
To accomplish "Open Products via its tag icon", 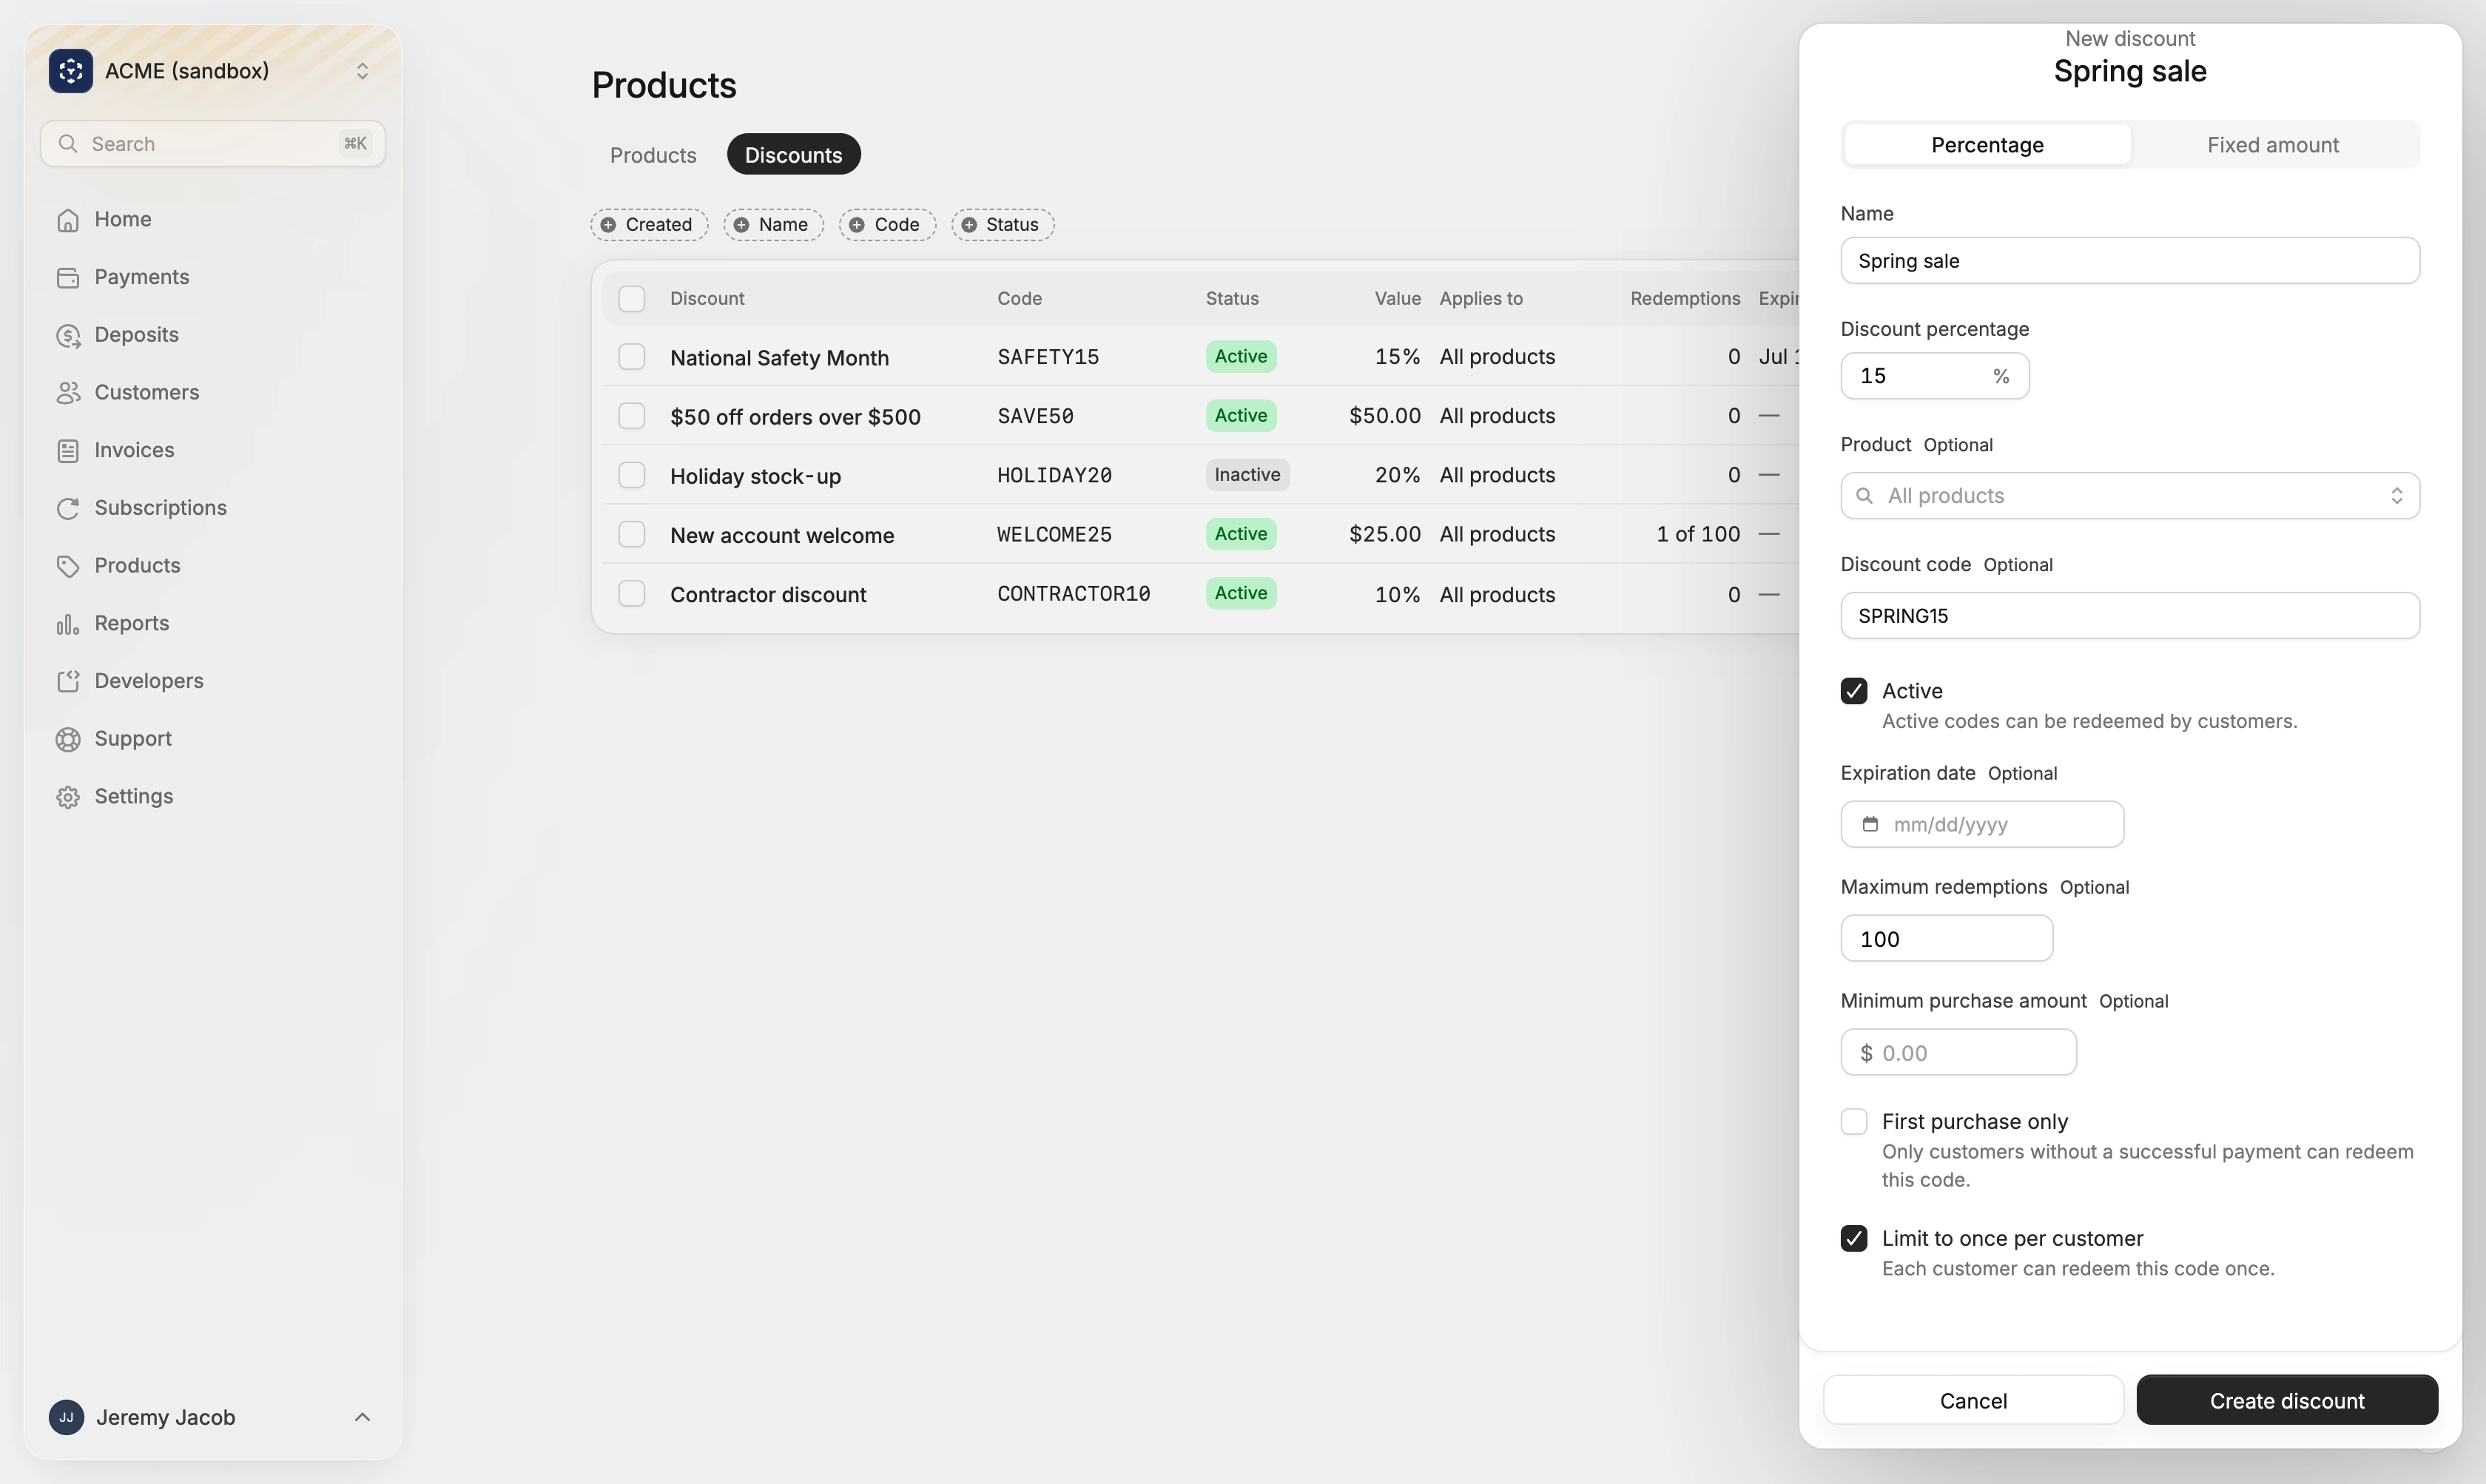I will point(68,566).
